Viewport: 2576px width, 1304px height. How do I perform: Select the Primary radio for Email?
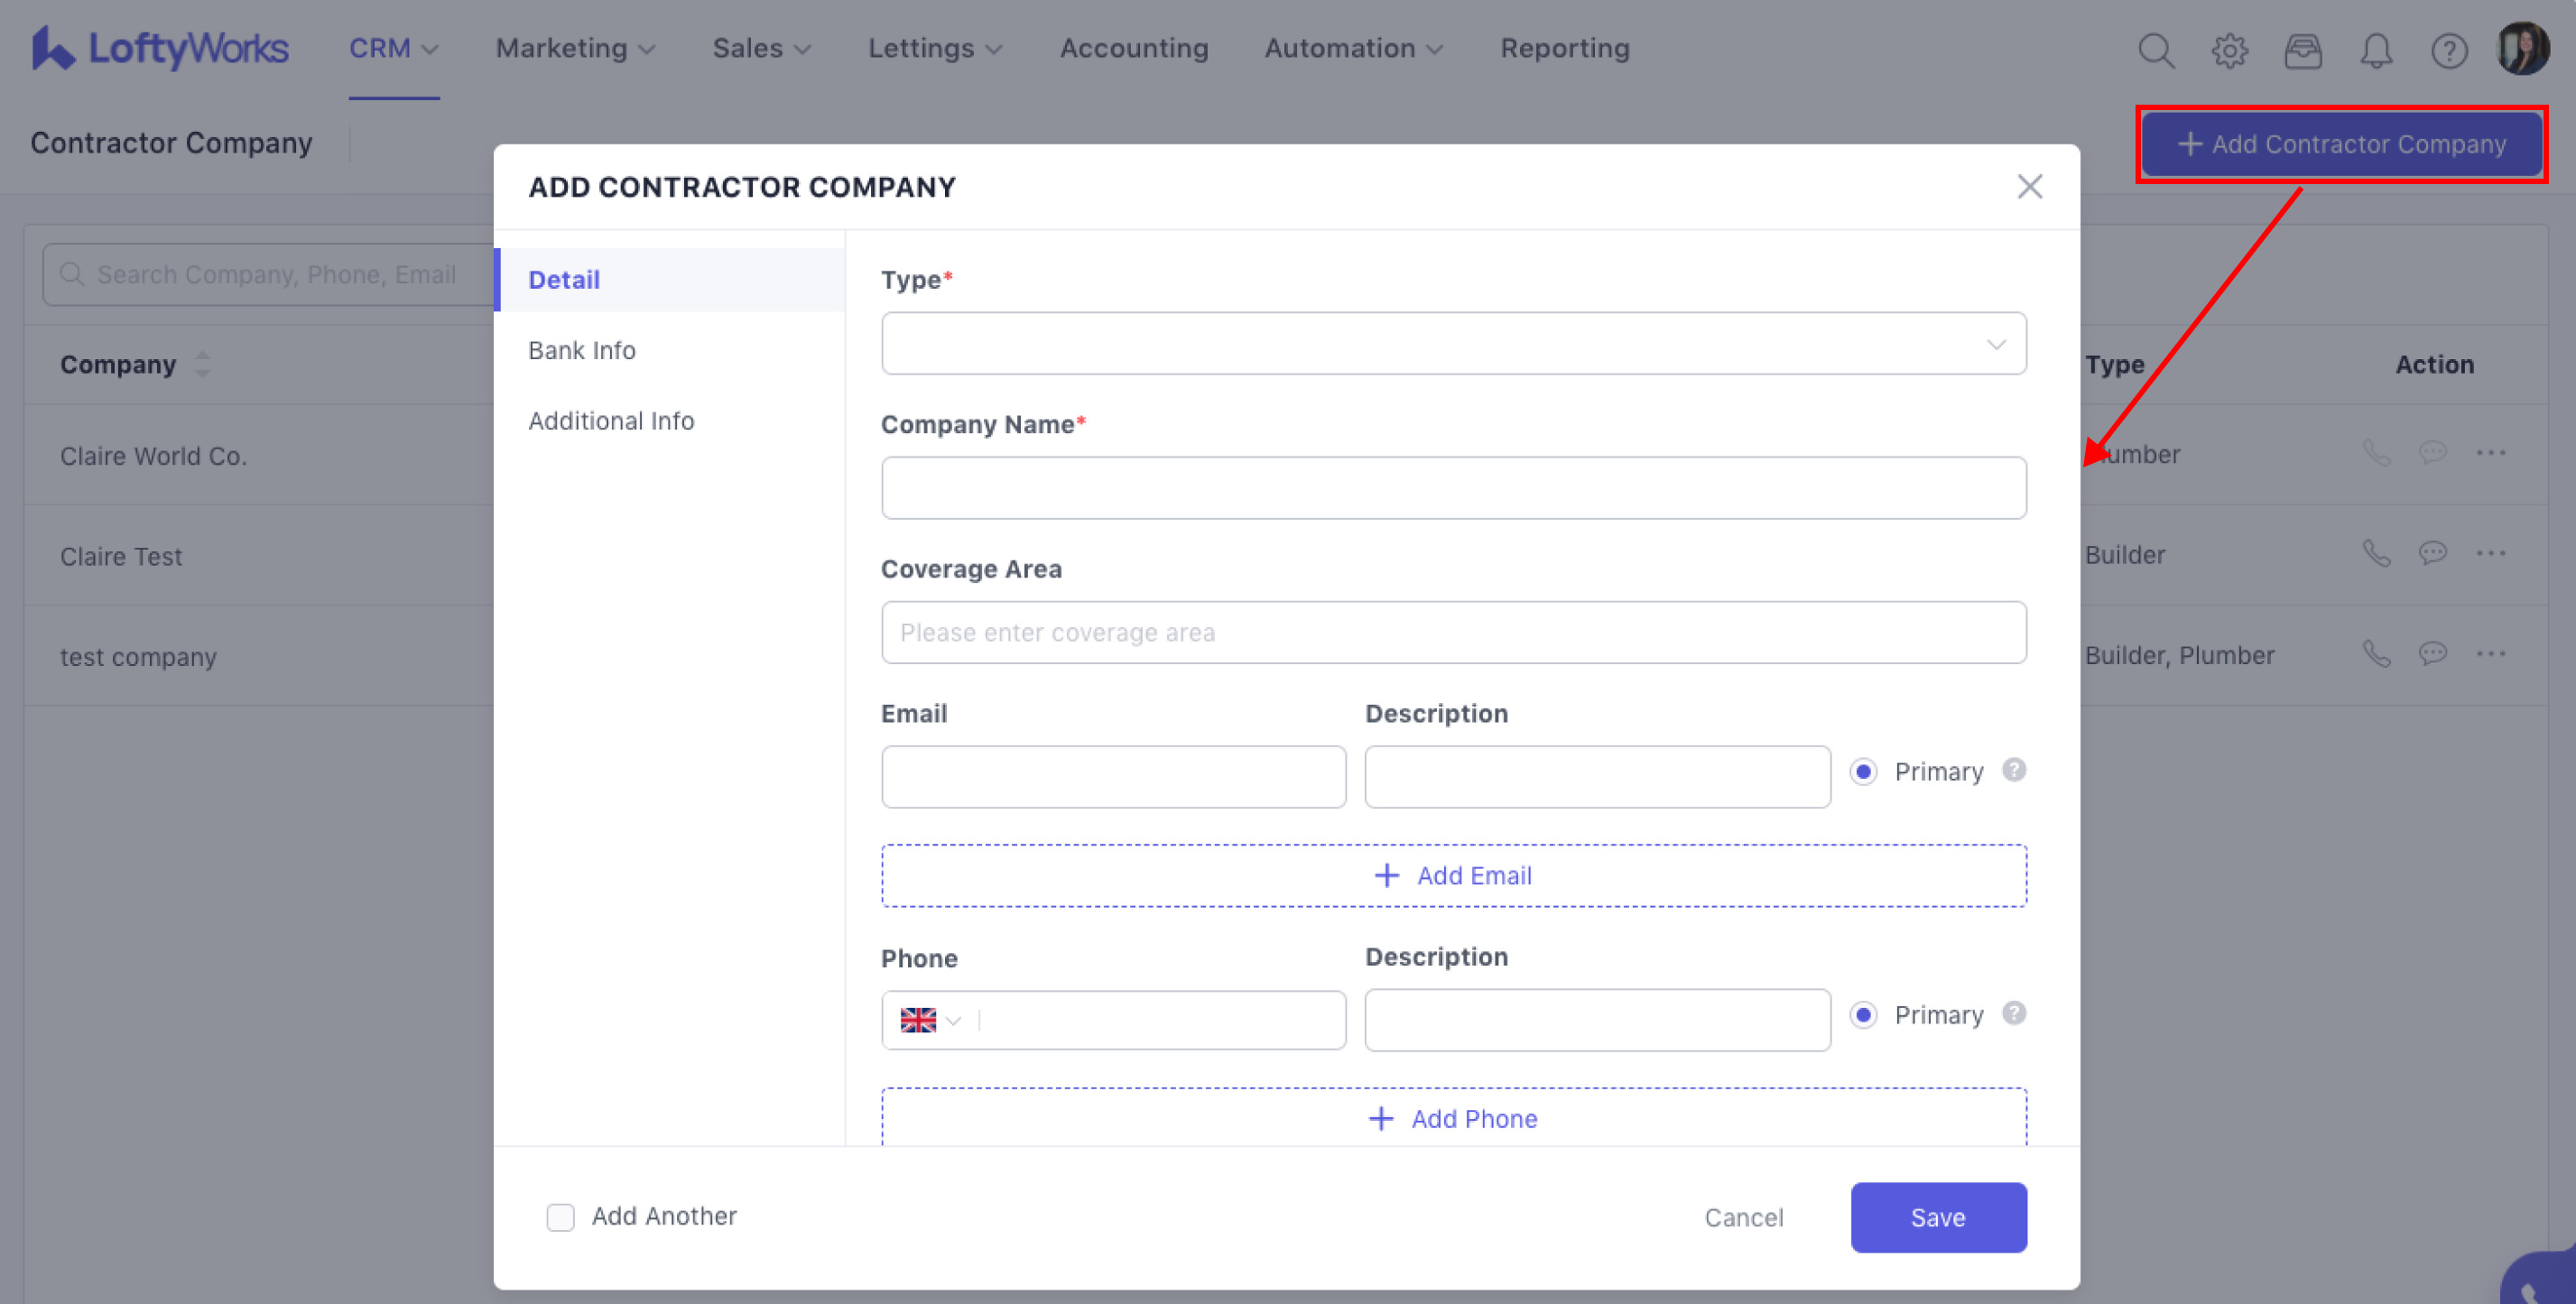pos(1863,772)
